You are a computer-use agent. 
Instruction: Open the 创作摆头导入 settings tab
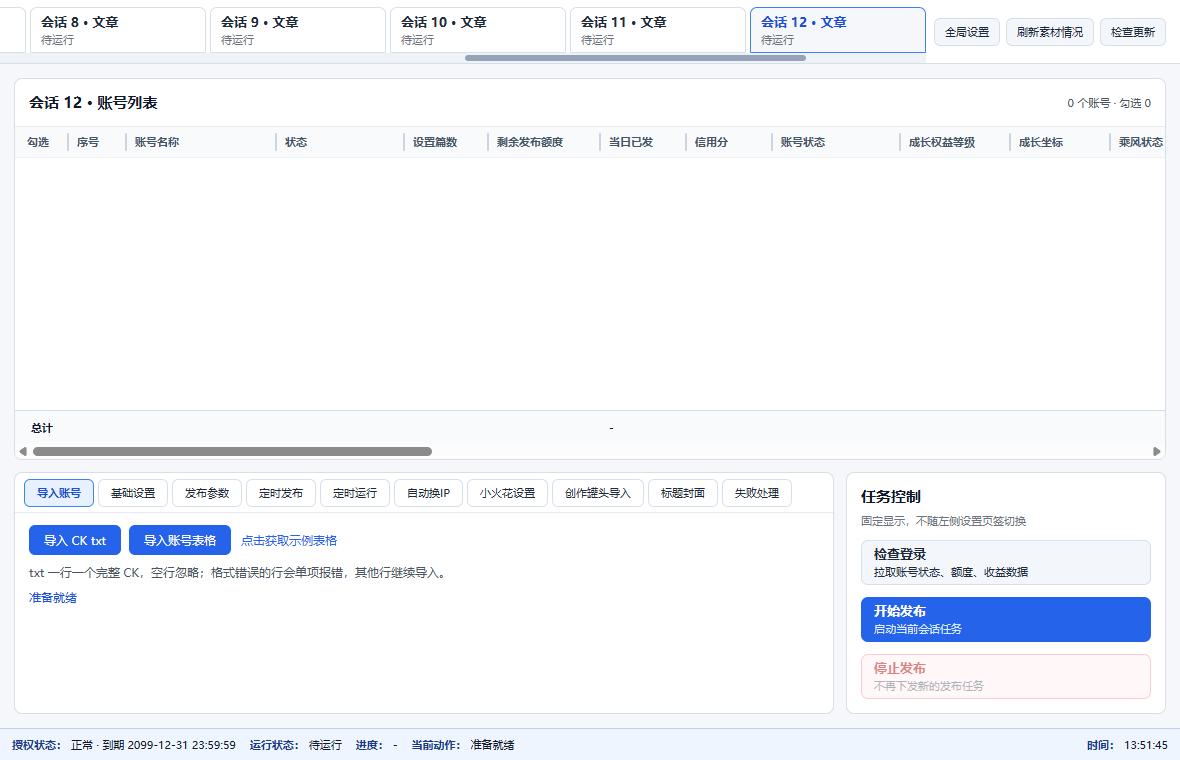(x=598, y=493)
